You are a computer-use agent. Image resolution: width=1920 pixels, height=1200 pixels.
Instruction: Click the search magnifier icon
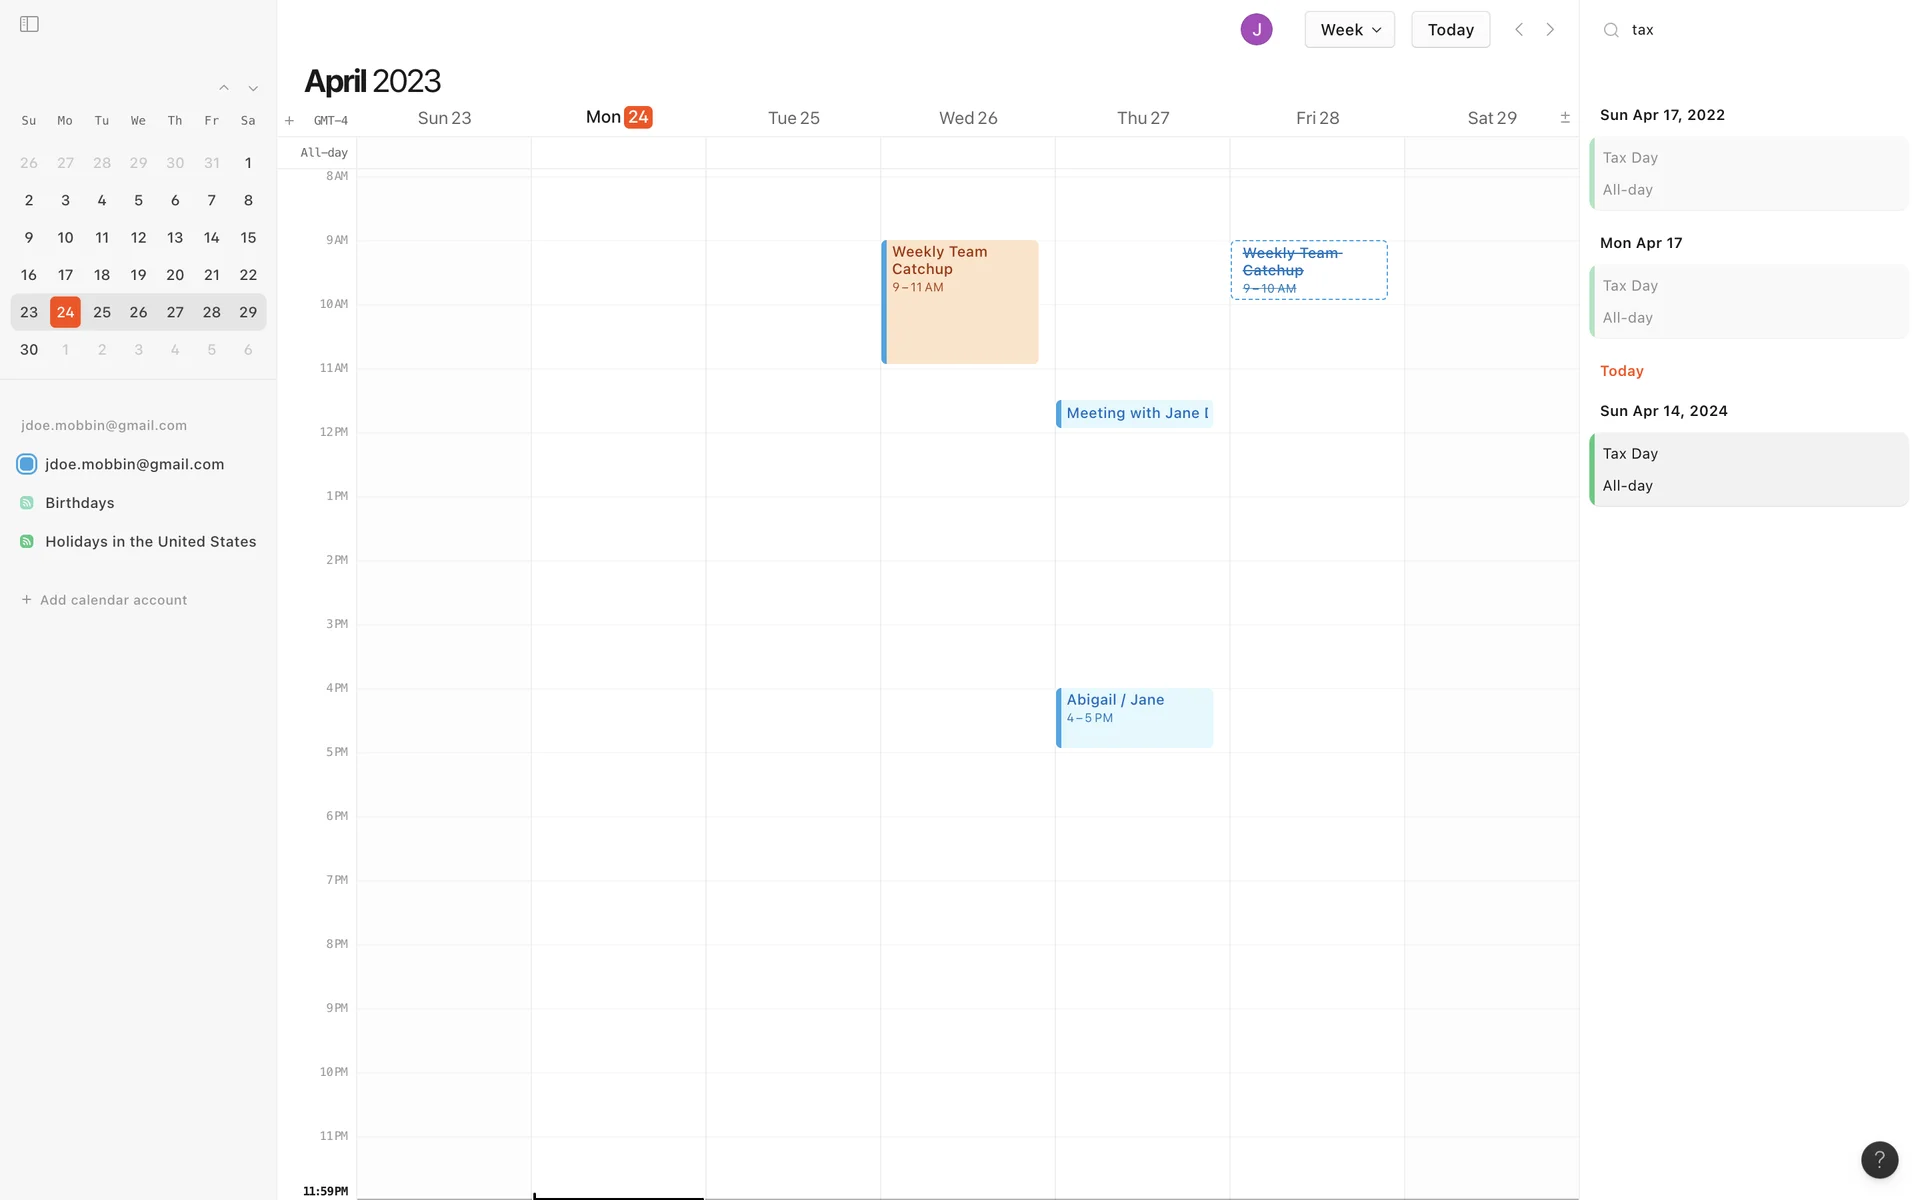[1611, 30]
